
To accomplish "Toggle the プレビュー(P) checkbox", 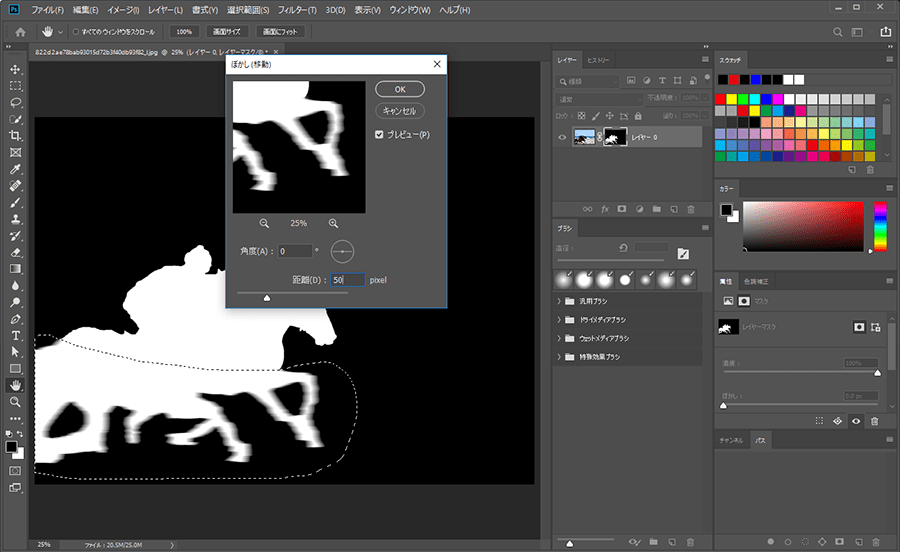I will coord(379,135).
